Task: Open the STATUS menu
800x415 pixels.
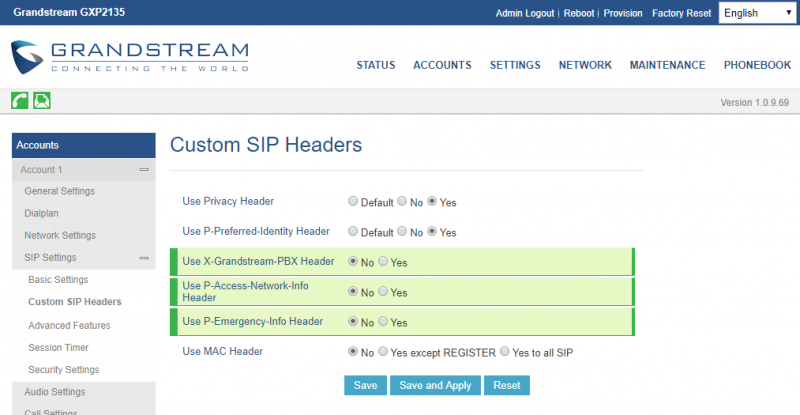Action: tap(376, 65)
